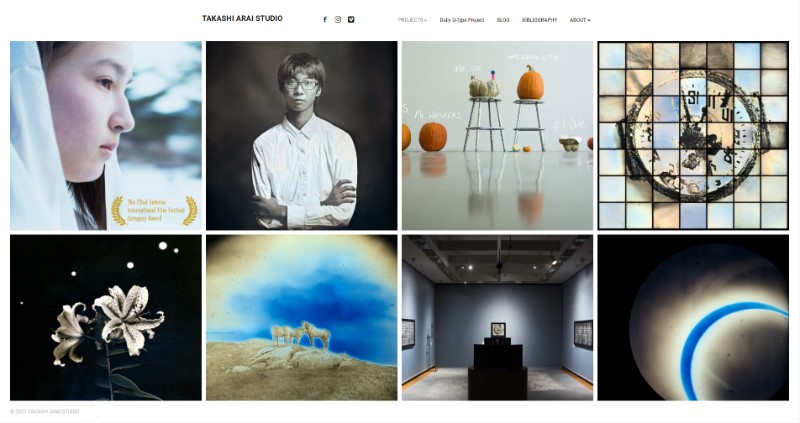Open the Vimeo channel icon

(x=351, y=20)
